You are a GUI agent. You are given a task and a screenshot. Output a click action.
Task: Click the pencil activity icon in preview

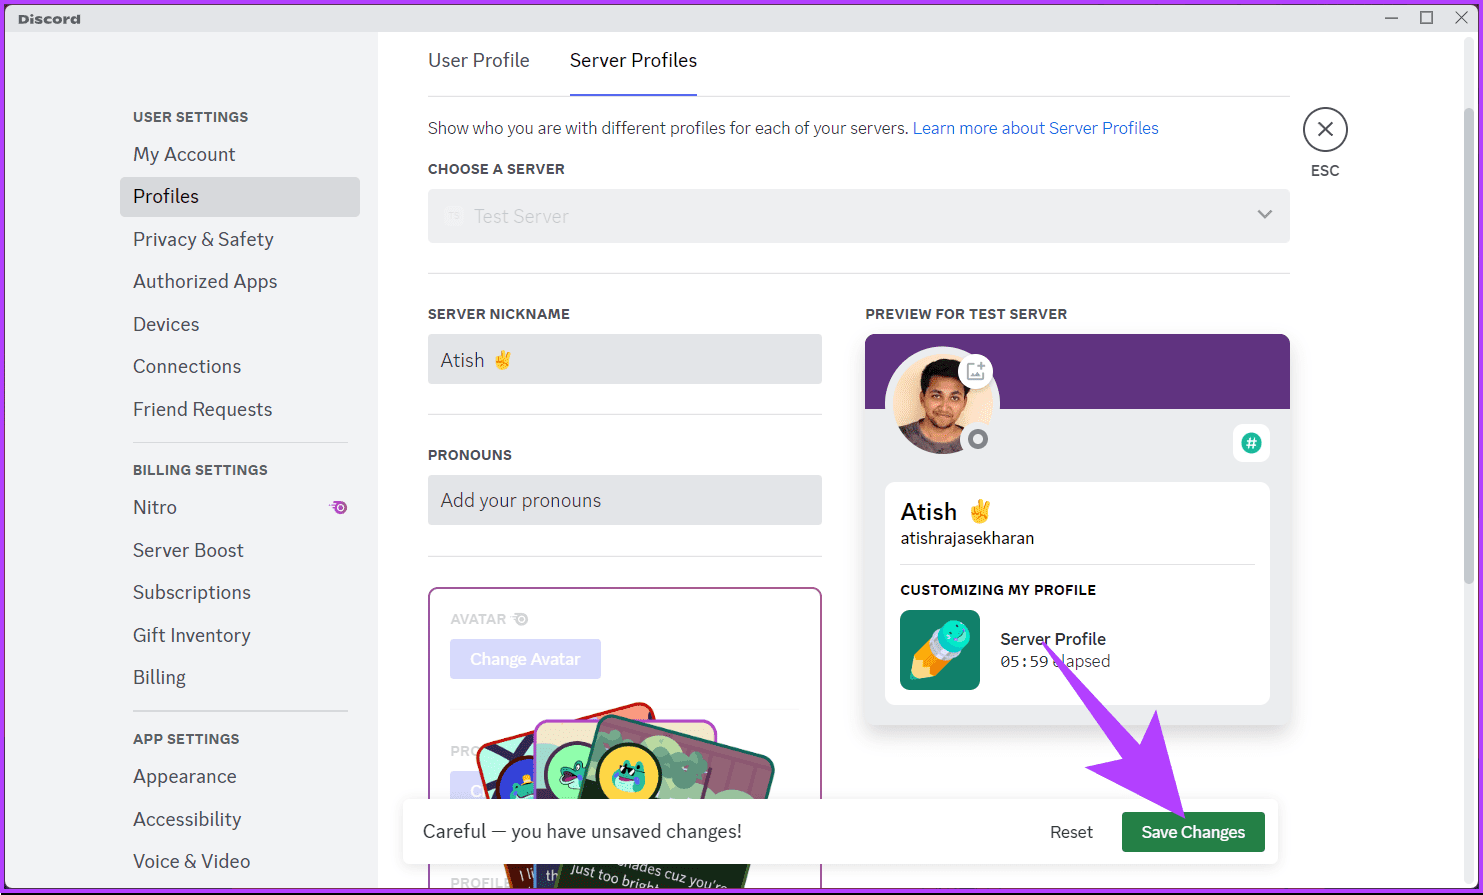(940, 650)
